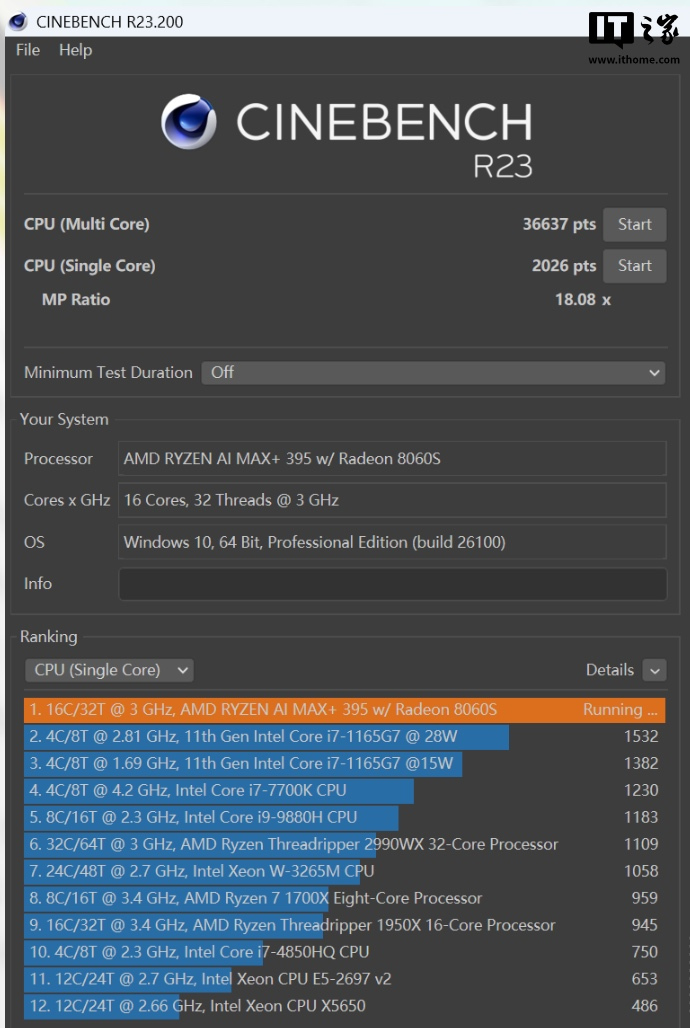Open the File menu
Screen dimensions: 690x1028
[28, 50]
